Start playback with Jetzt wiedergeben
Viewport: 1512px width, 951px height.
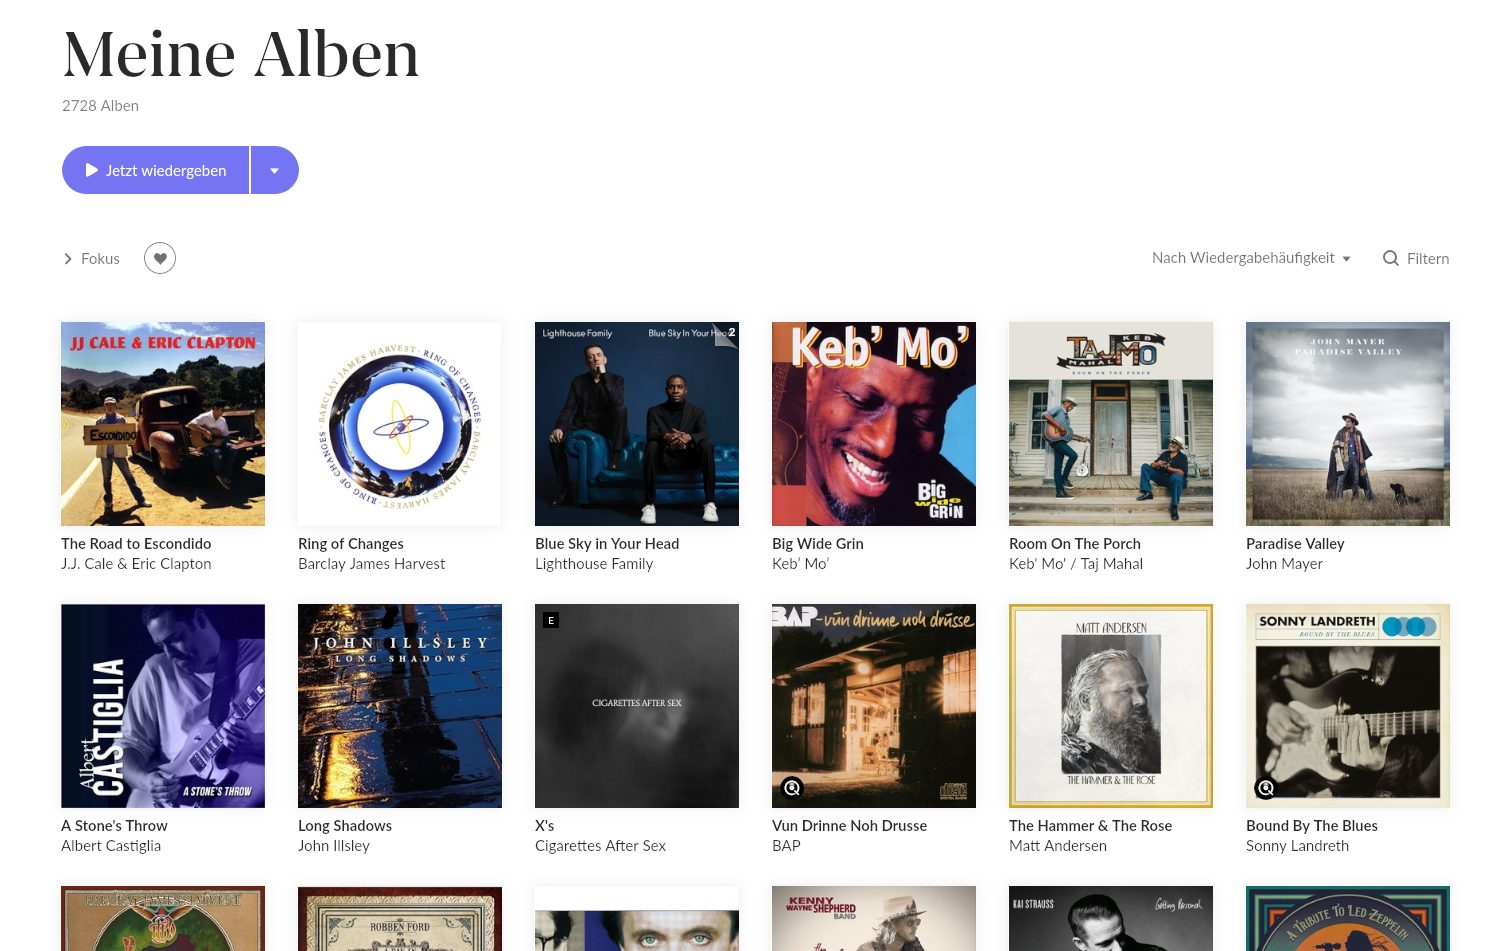(155, 170)
